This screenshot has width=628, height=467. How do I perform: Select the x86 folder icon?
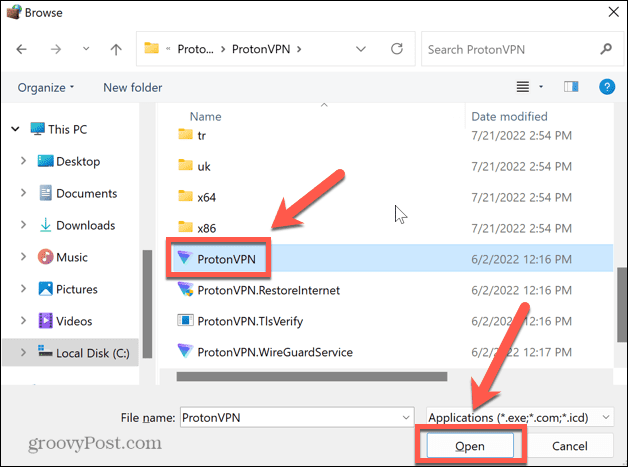coord(185,227)
